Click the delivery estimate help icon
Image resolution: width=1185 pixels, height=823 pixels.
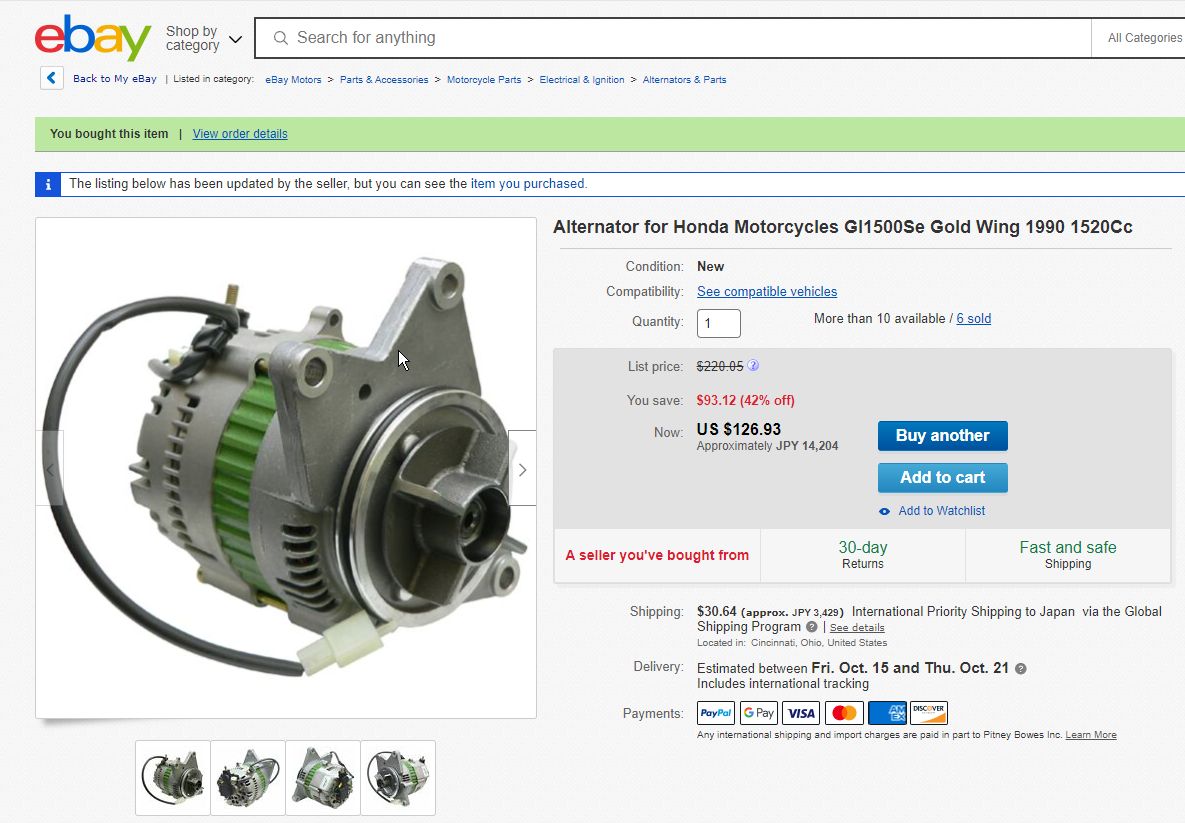click(x=1020, y=669)
